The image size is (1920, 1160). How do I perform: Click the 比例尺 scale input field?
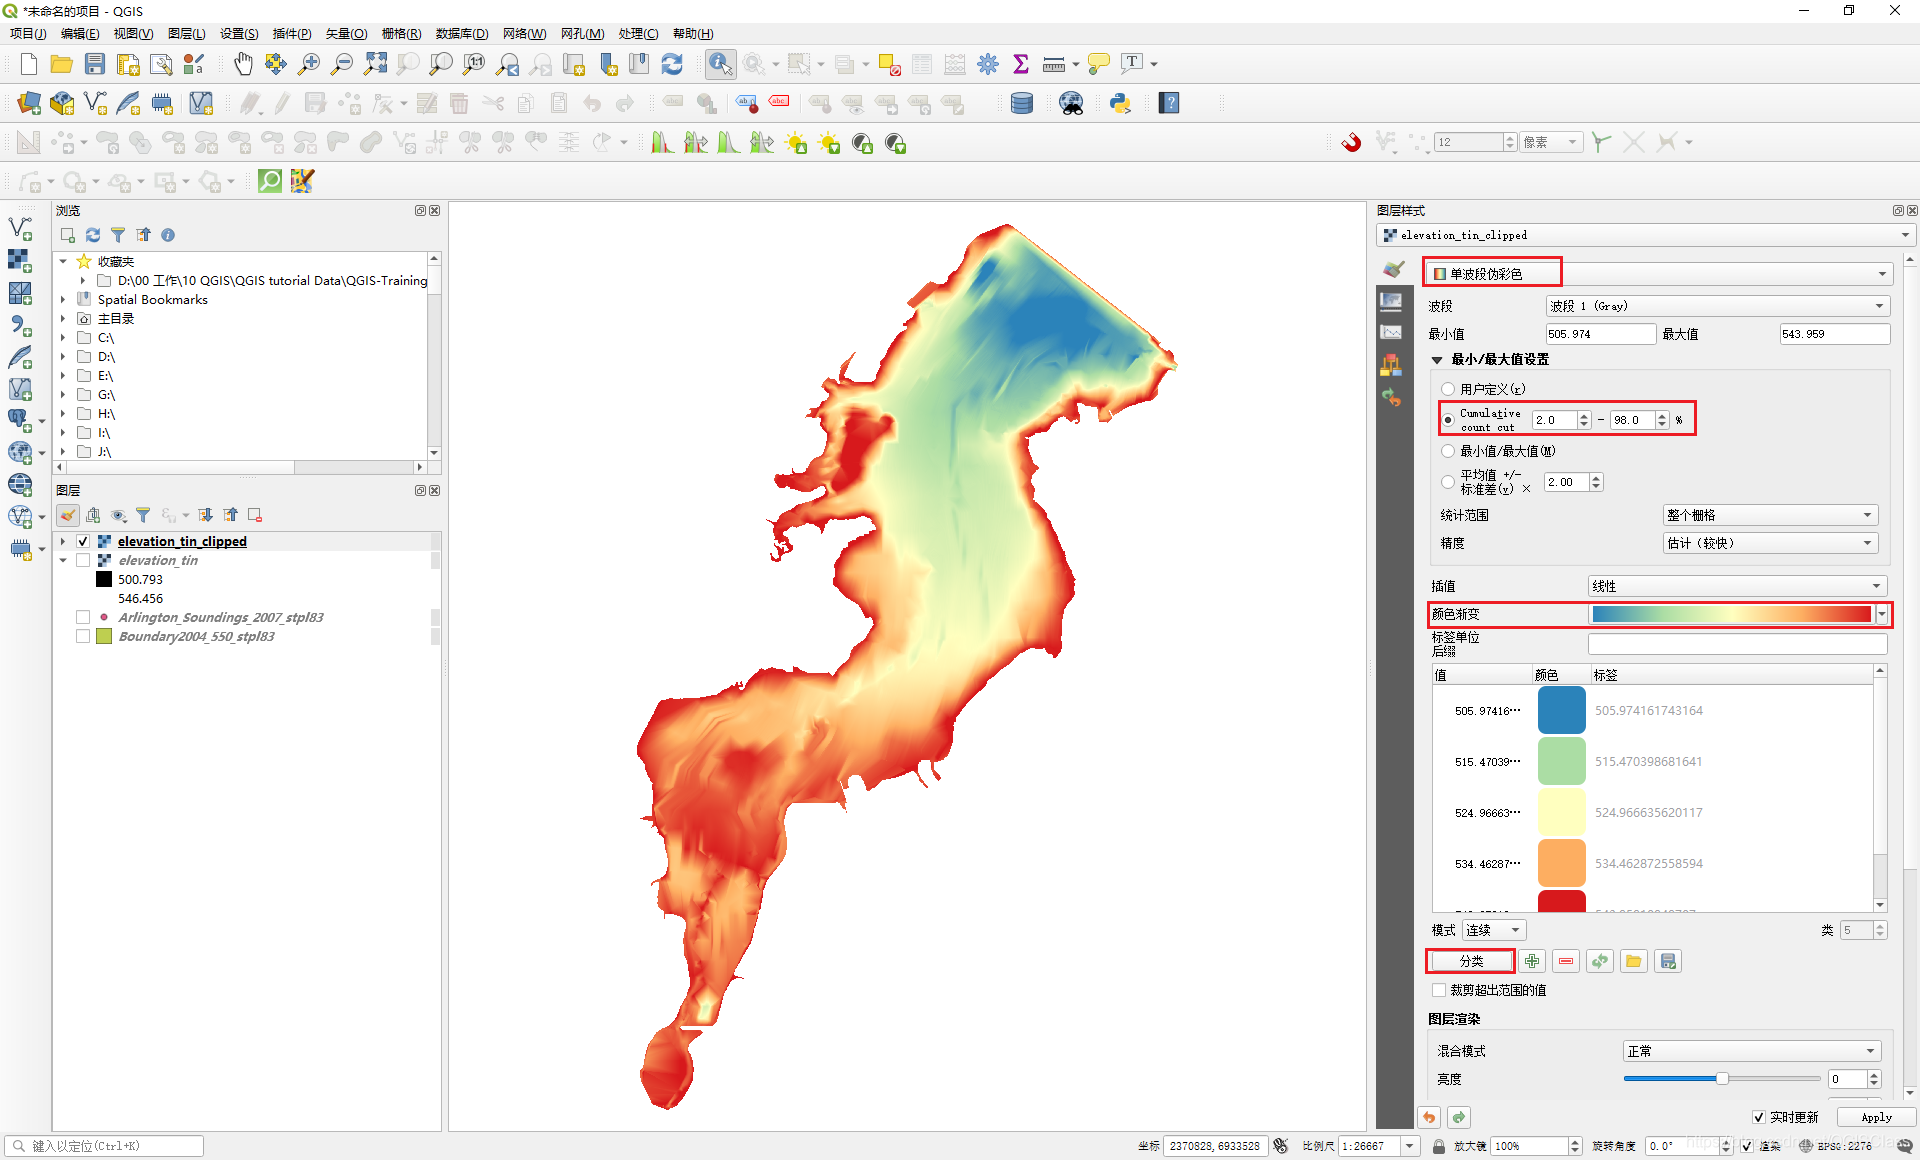1370,1146
